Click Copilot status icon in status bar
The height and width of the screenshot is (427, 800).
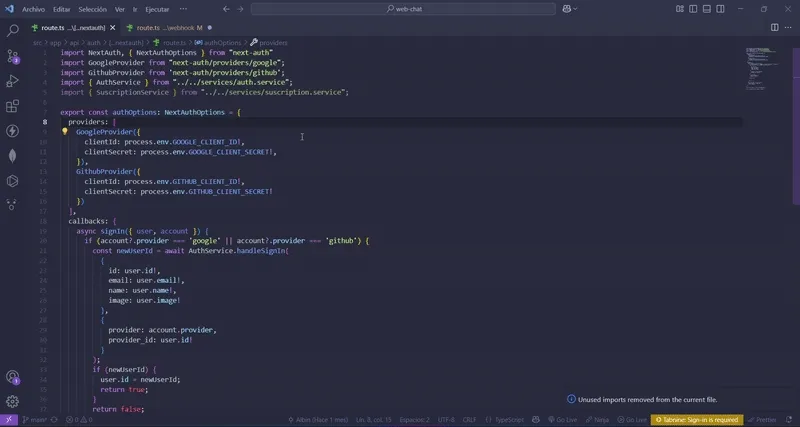536,420
